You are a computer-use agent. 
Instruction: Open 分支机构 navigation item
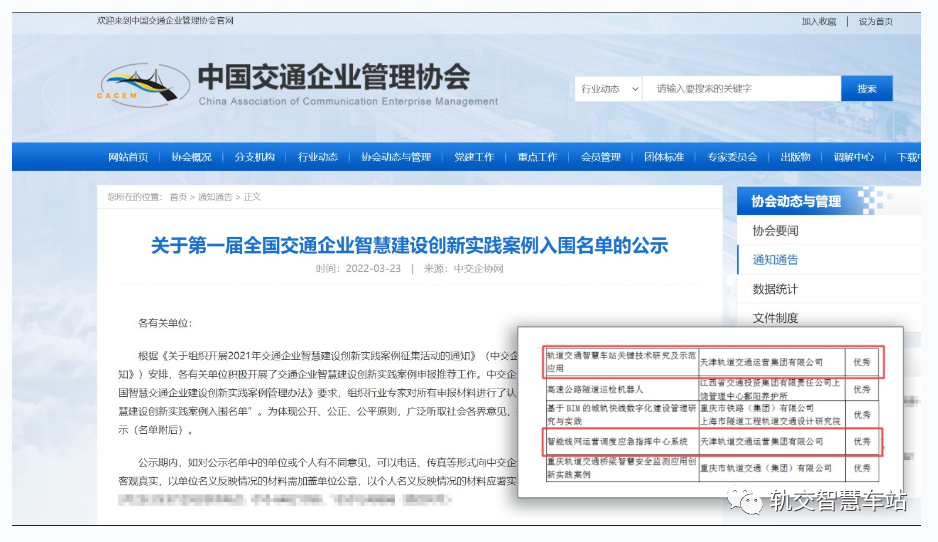(x=254, y=157)
